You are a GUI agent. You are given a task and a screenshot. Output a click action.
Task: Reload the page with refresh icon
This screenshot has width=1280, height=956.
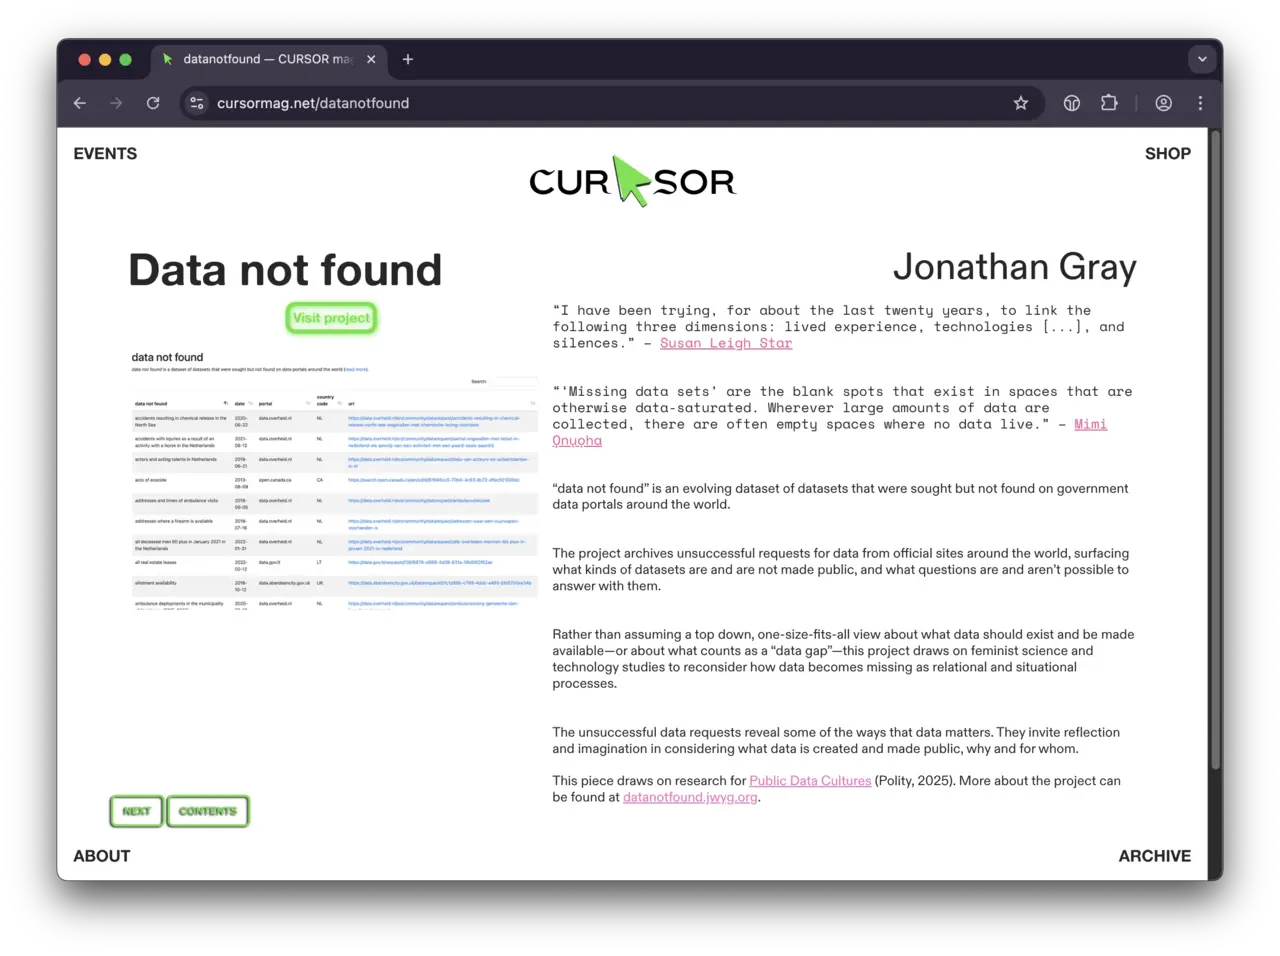click(153, 103)
